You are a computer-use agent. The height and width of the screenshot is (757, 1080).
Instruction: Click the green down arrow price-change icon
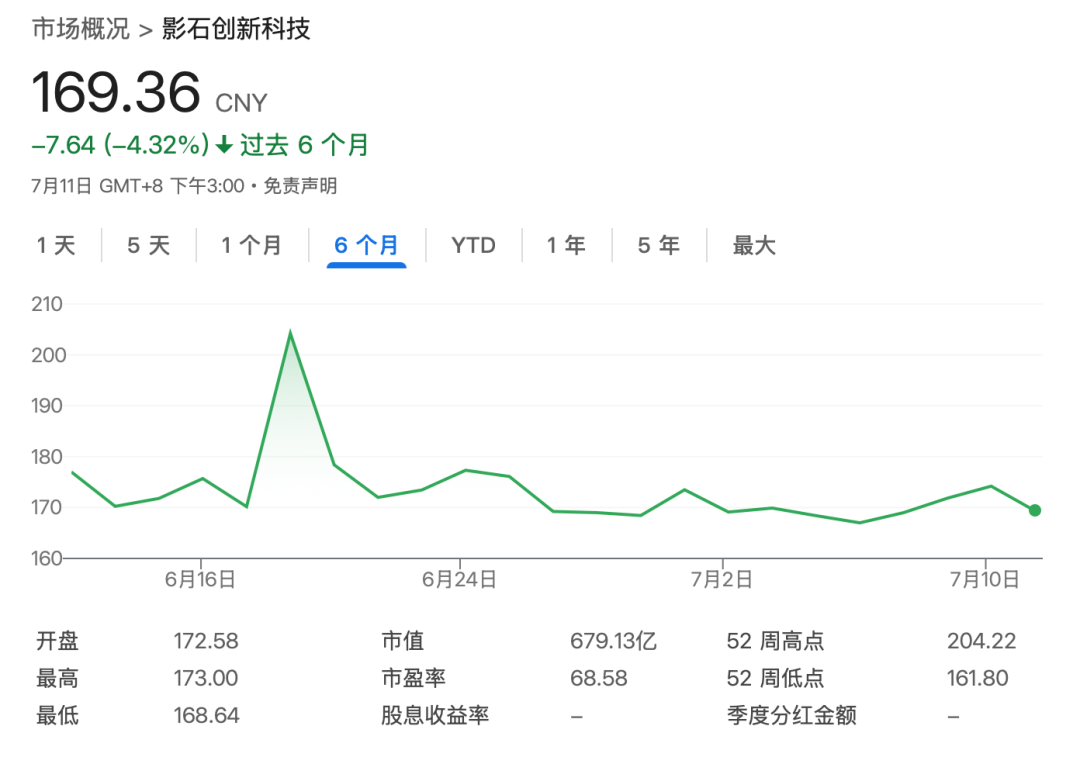tap(224, 146)
